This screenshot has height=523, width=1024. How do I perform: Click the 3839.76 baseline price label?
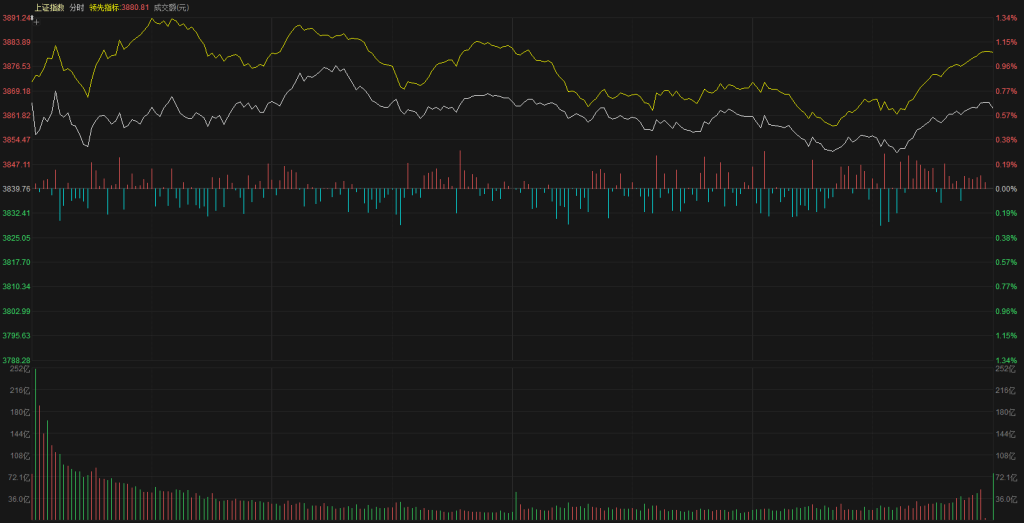(x=16, y=189)
